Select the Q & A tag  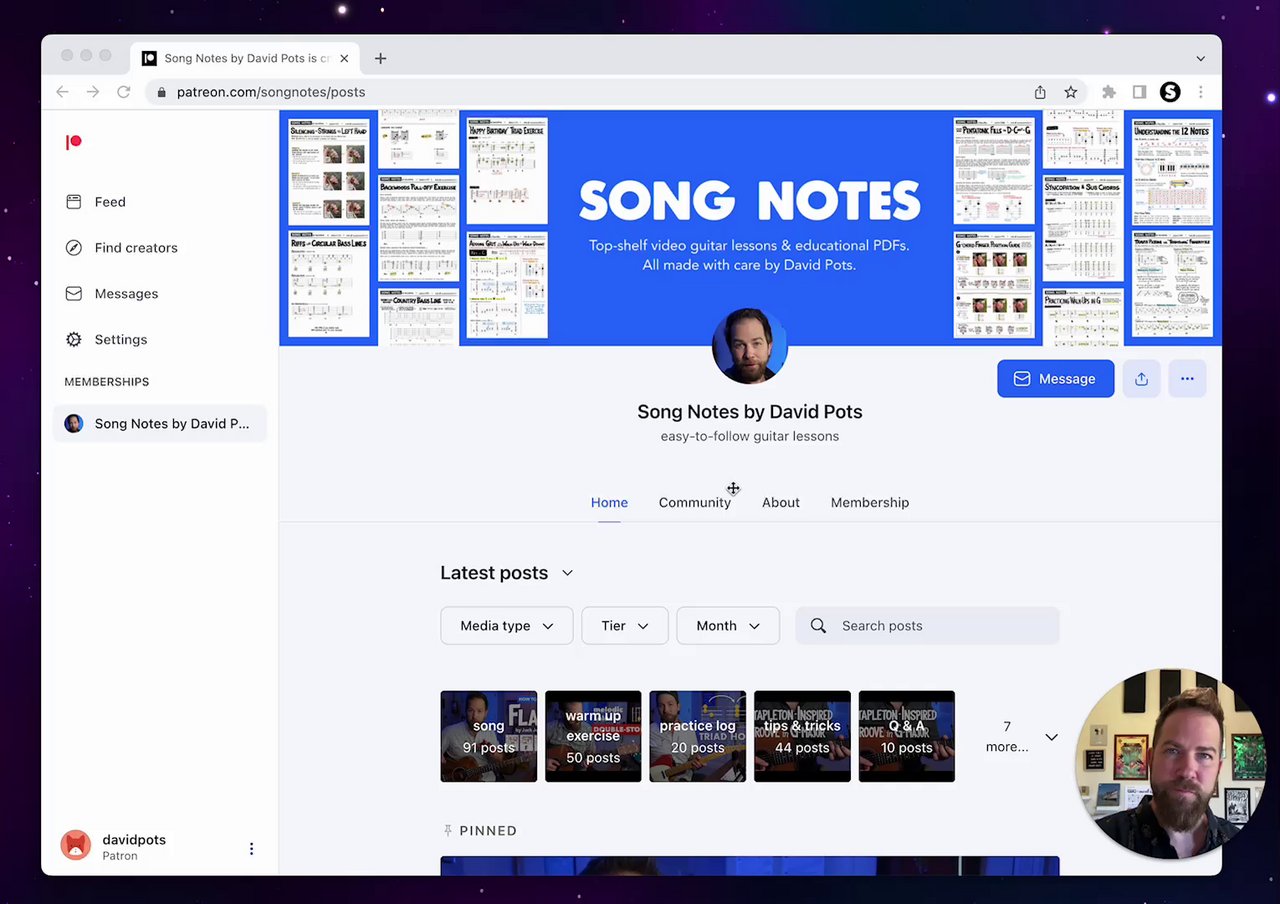point(907,736)
